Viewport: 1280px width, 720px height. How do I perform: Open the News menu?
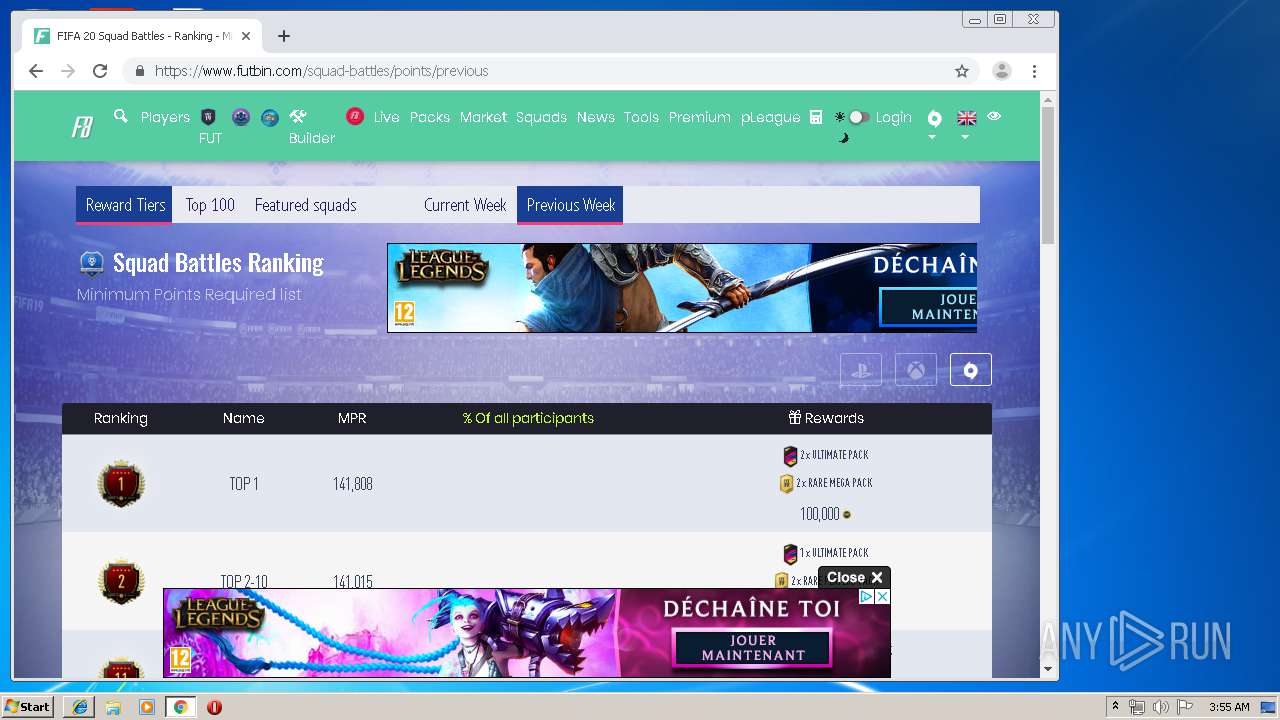tap(596, 117)
